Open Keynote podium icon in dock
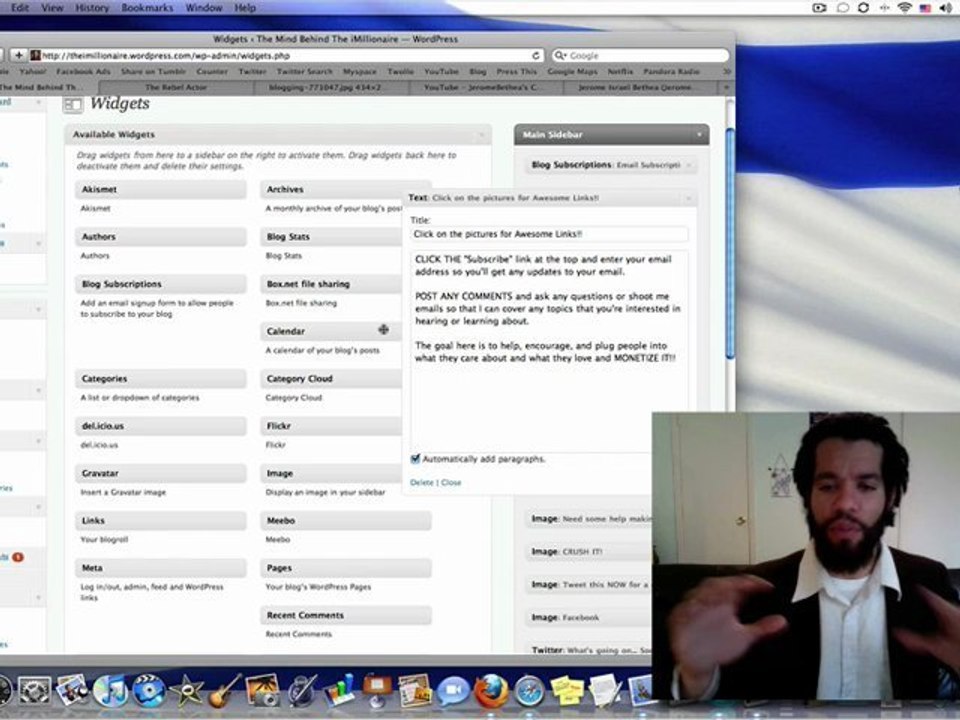Viewport: 960px width, 720px height. (377, 691)
